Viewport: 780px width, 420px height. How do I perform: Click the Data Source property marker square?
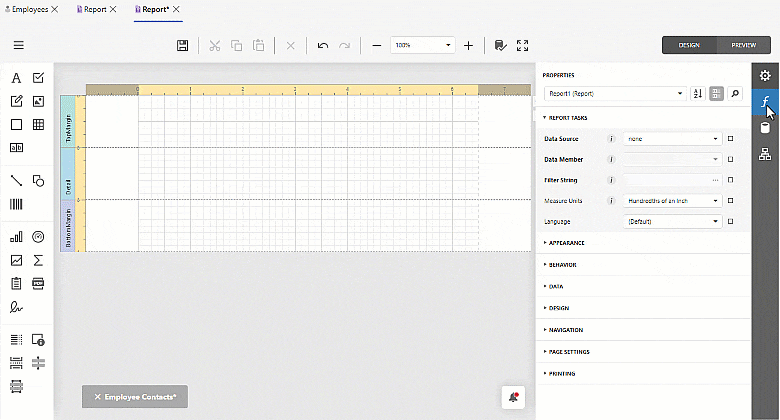pyautogui.click(x=731, y=139)
